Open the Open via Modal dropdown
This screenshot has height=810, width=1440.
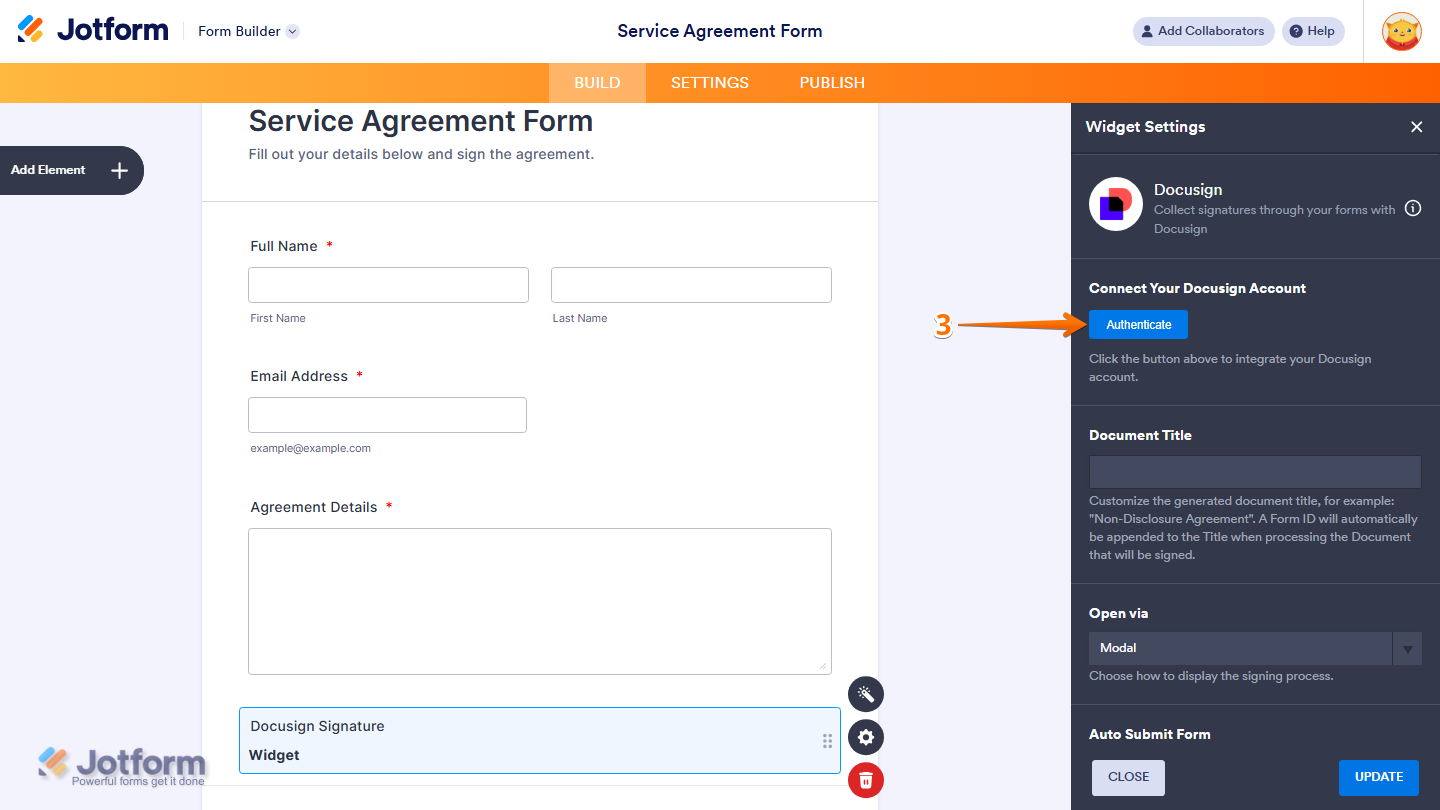coord(1407,648)
